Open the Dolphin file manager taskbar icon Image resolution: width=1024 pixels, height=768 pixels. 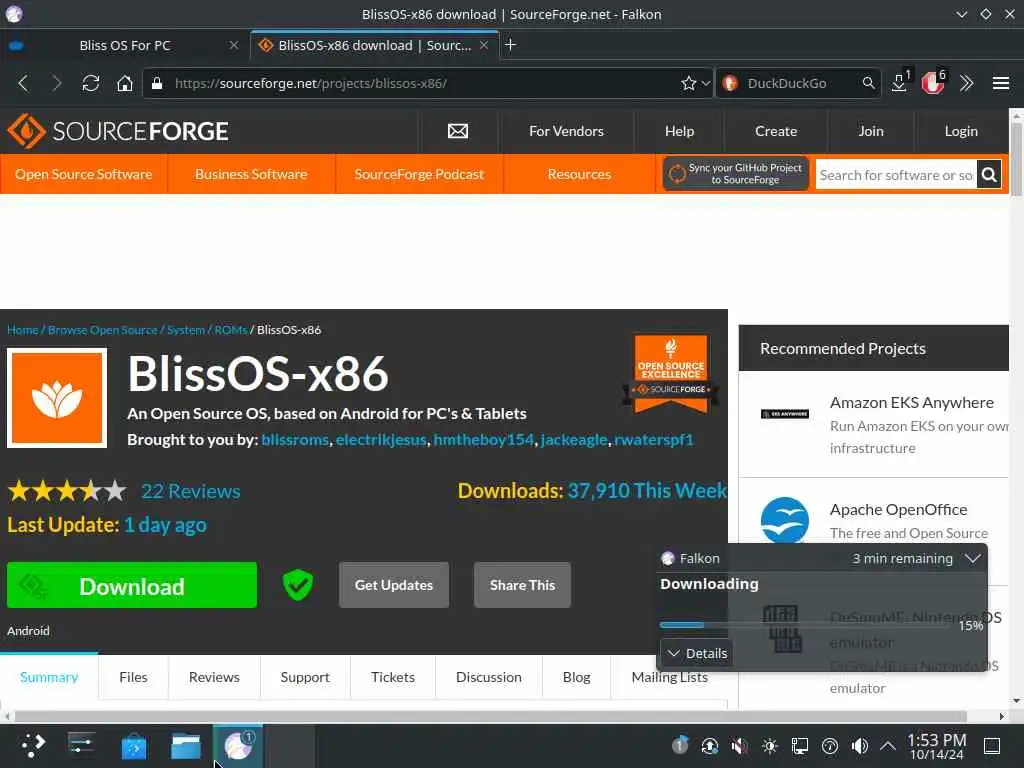coord(185,746)
